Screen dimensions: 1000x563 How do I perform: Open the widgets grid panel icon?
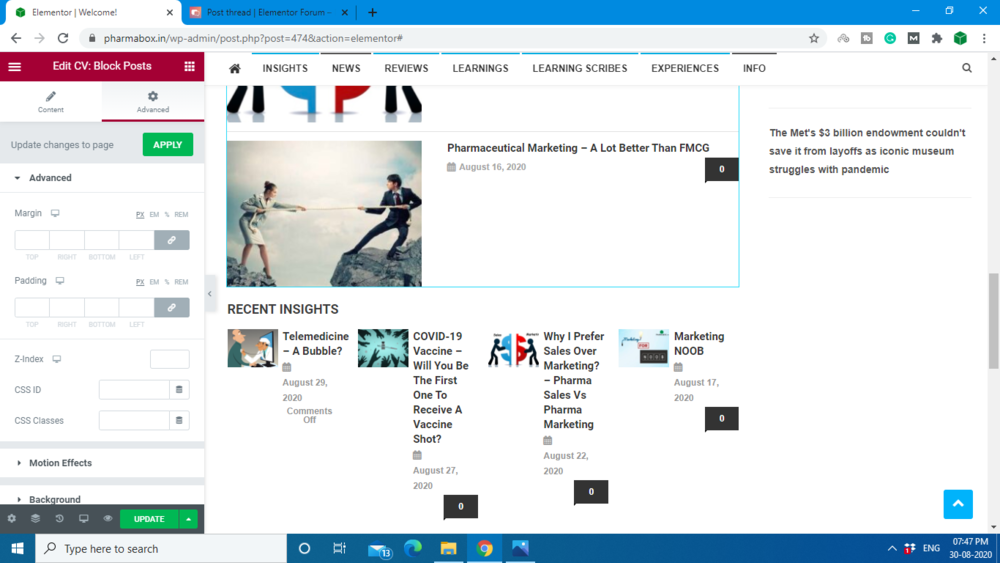click(x=189, y=66)
